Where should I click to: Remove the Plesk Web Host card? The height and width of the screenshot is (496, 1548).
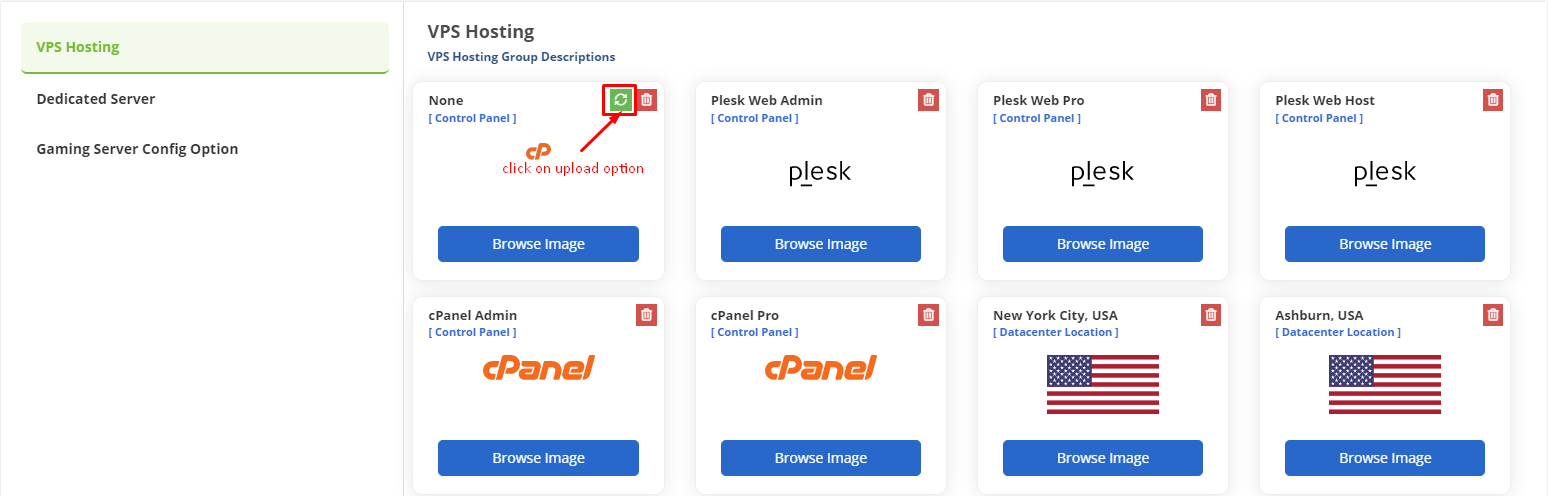pyautogui.click(x=1493, y=100)
